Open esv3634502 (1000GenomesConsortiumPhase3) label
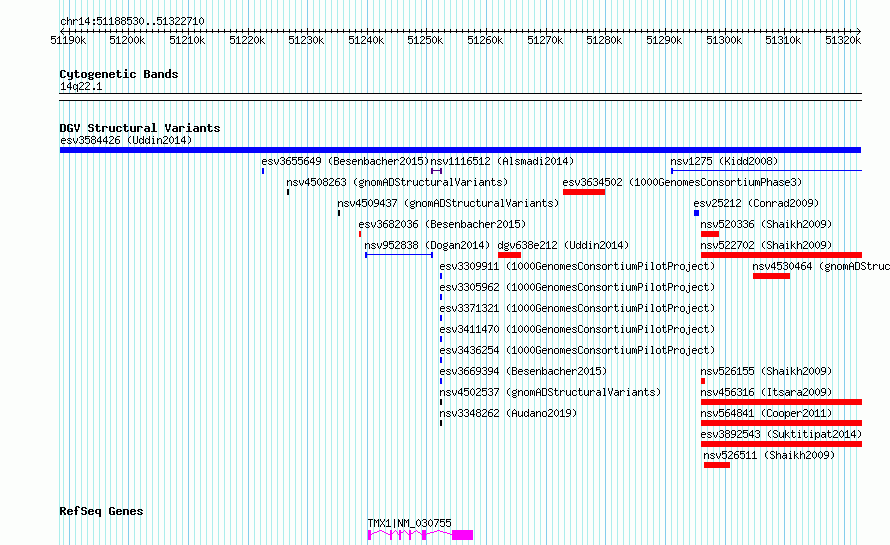This screenshot has height=545, width=890. [x=682, y=182]
